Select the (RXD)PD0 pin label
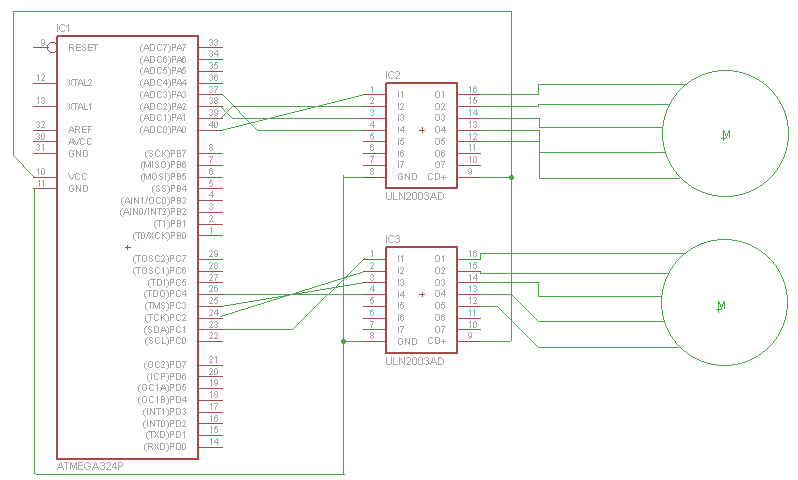798x480 pixels. (x=165, y=447)
